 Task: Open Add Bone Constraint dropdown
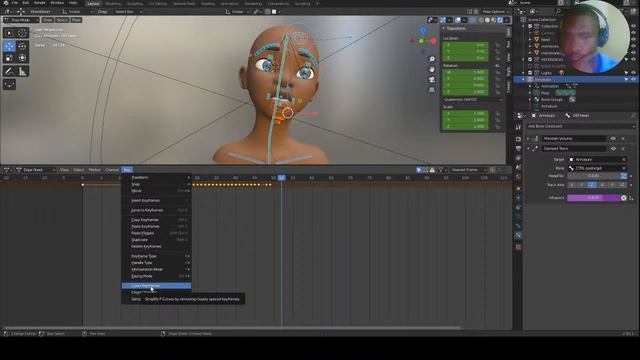(x=580, y=127)
